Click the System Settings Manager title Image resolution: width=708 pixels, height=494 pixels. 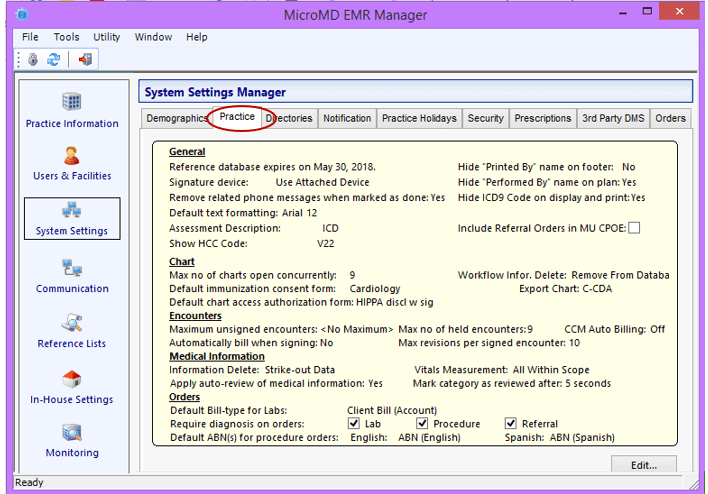click(215, 92)
